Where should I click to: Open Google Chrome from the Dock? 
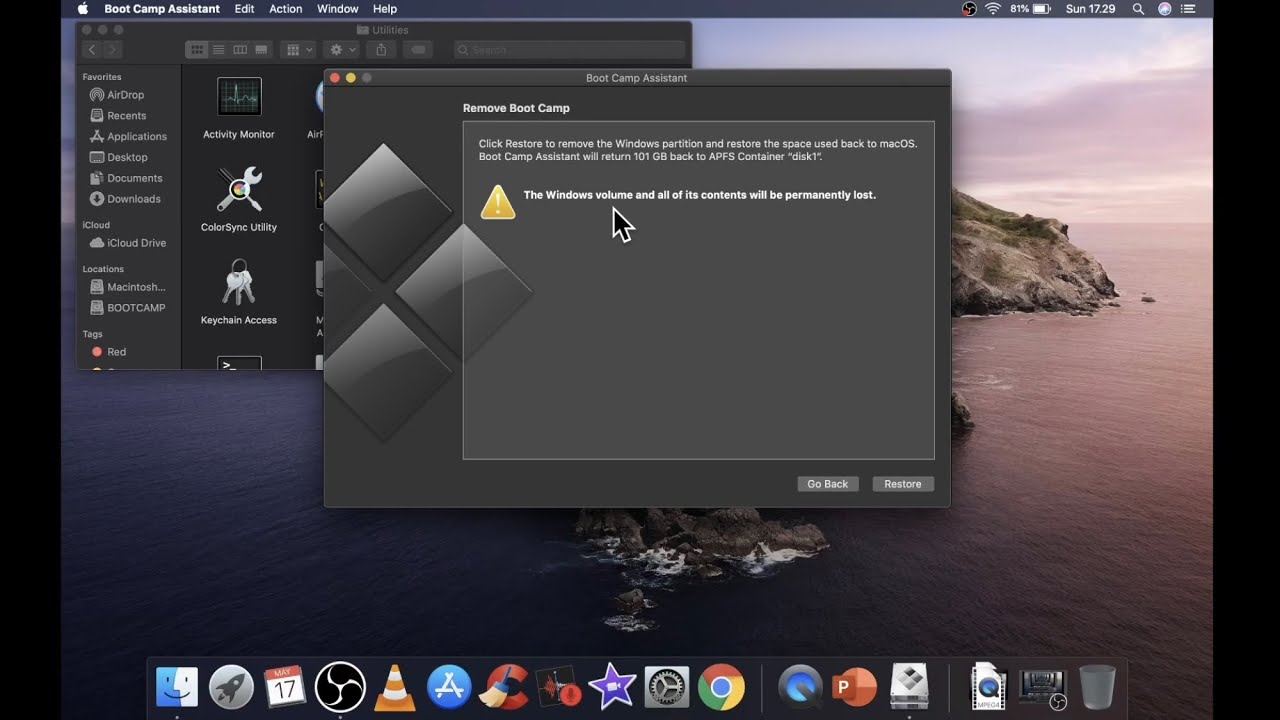tap(721, 687)
